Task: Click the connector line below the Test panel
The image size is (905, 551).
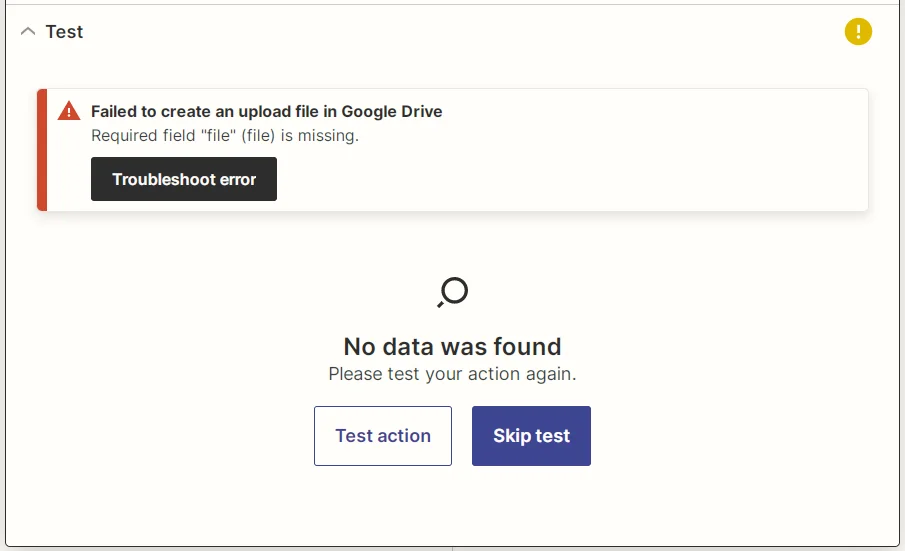Action: [453, 548]
